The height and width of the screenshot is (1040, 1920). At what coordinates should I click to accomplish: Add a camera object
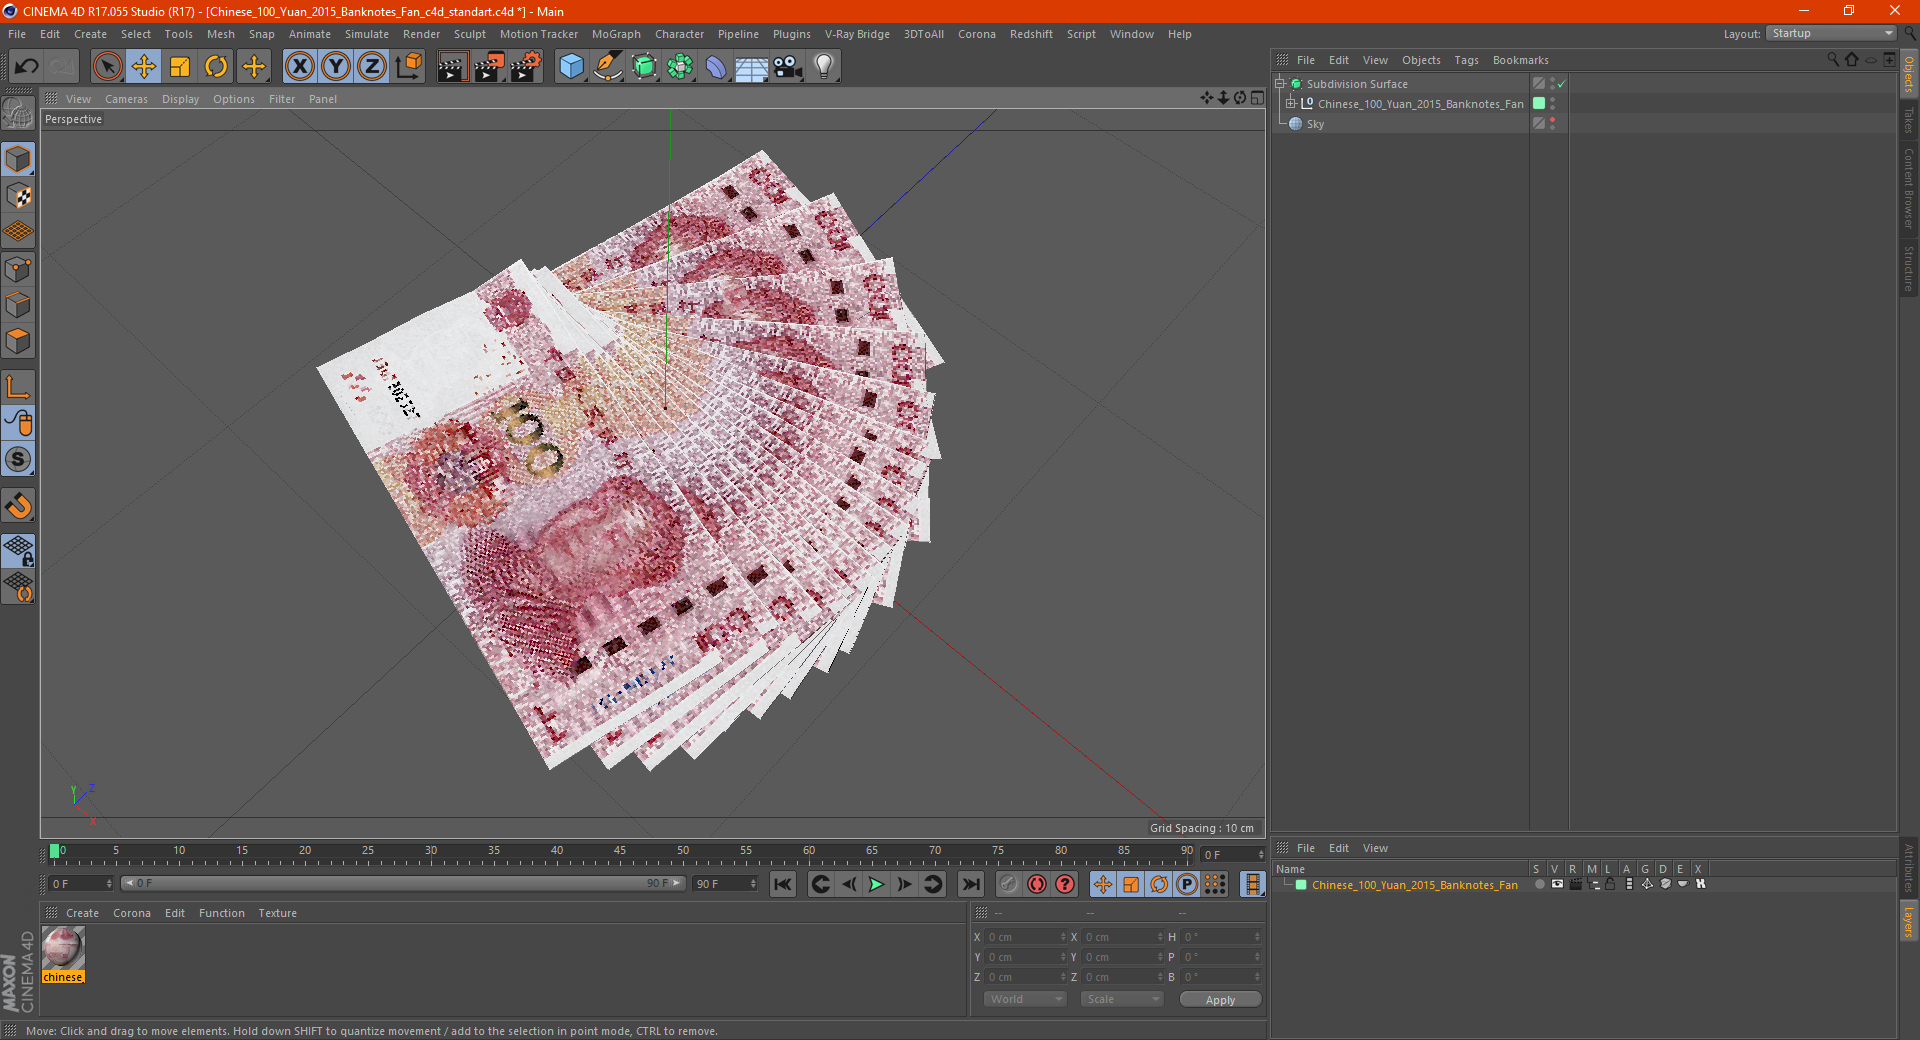(x=788, y=67)
